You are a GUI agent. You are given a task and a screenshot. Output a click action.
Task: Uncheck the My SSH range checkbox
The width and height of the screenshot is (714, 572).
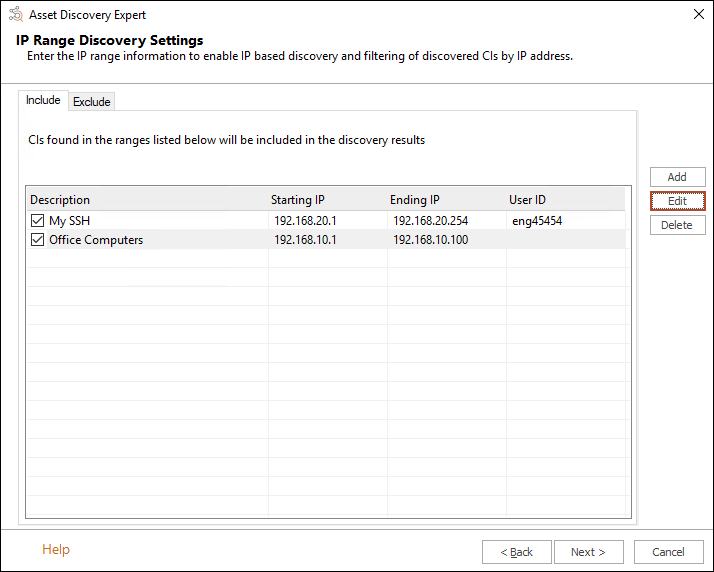[37, 220]
